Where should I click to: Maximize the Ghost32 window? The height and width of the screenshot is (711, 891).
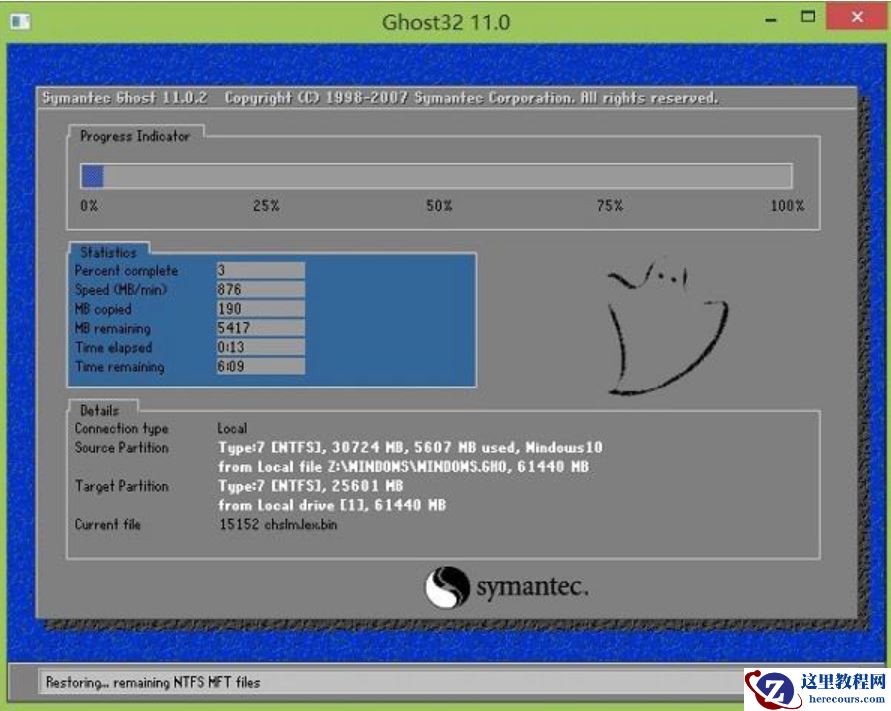(809, 18)
